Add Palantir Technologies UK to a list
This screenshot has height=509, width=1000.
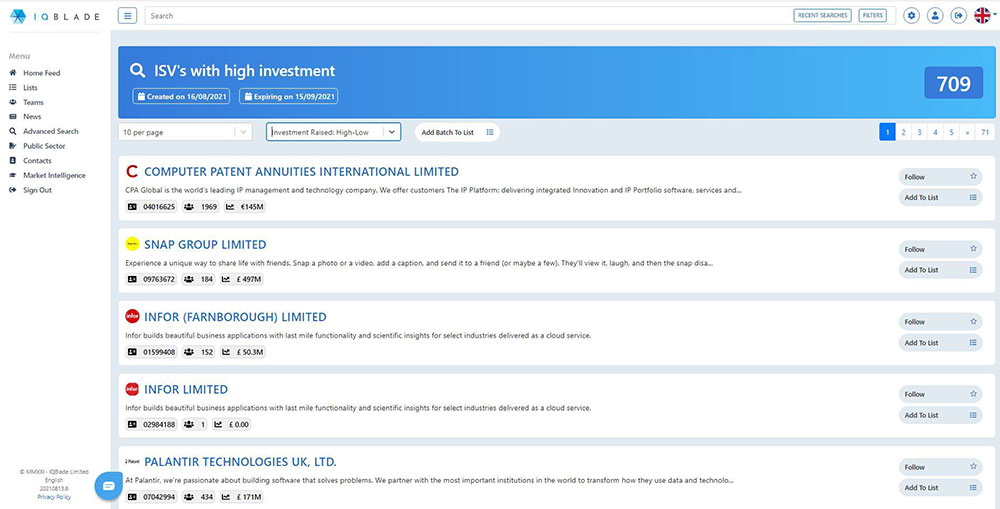(940, 487)
